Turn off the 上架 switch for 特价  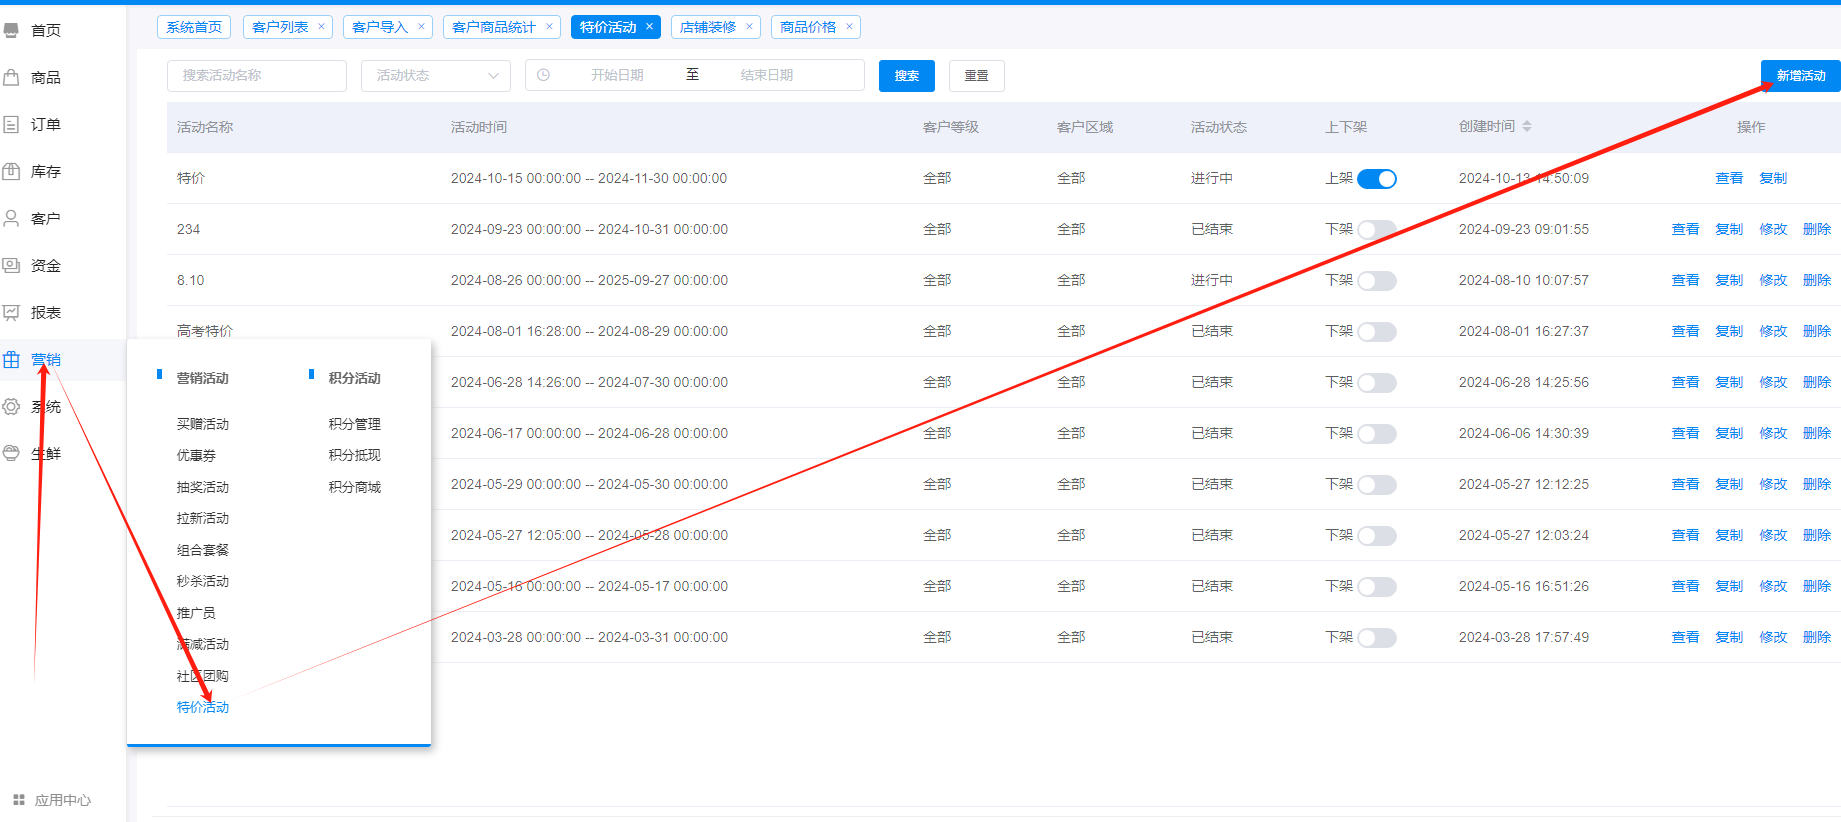pyautogui.click(x=1376, y=179)
